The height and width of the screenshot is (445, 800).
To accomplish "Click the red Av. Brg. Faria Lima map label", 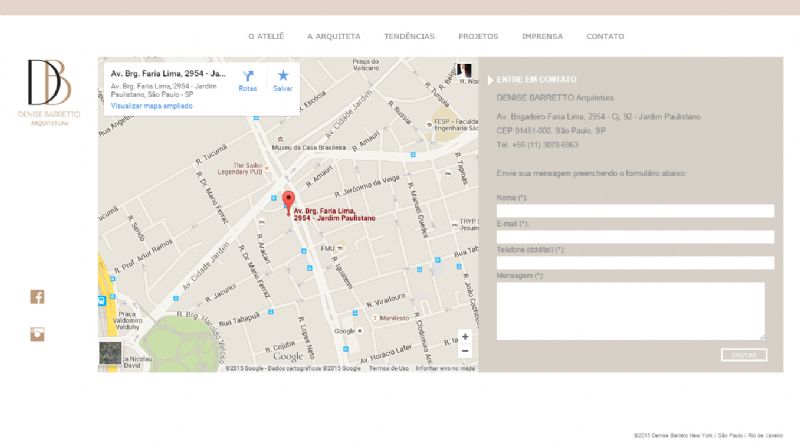I will (x=334, y=214).
